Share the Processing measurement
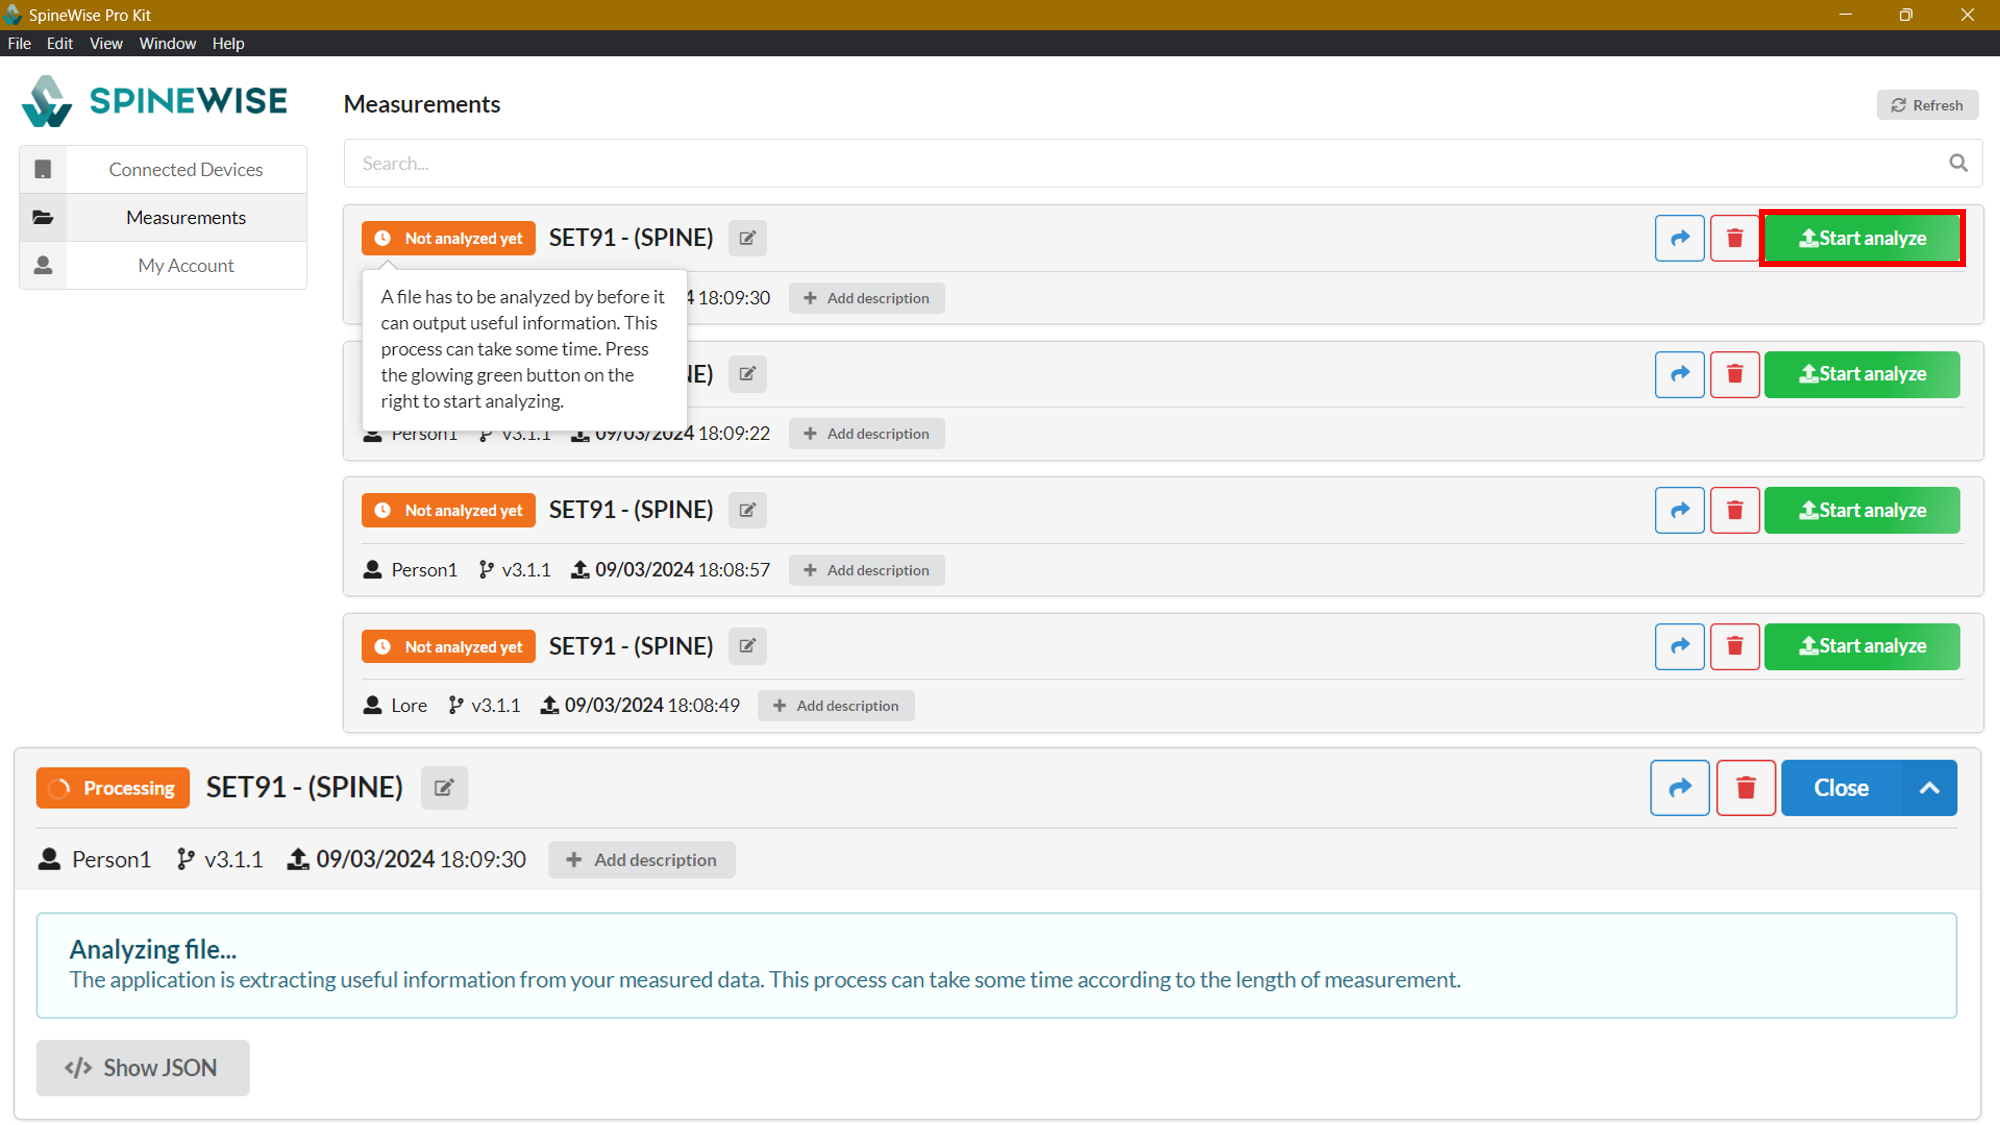2000x1125 pixels. (x=1680, y=788)
